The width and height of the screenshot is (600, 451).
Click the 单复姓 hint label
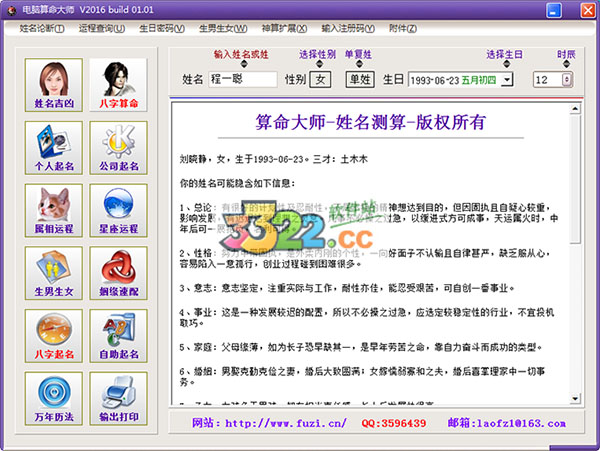tap(358, 54)
